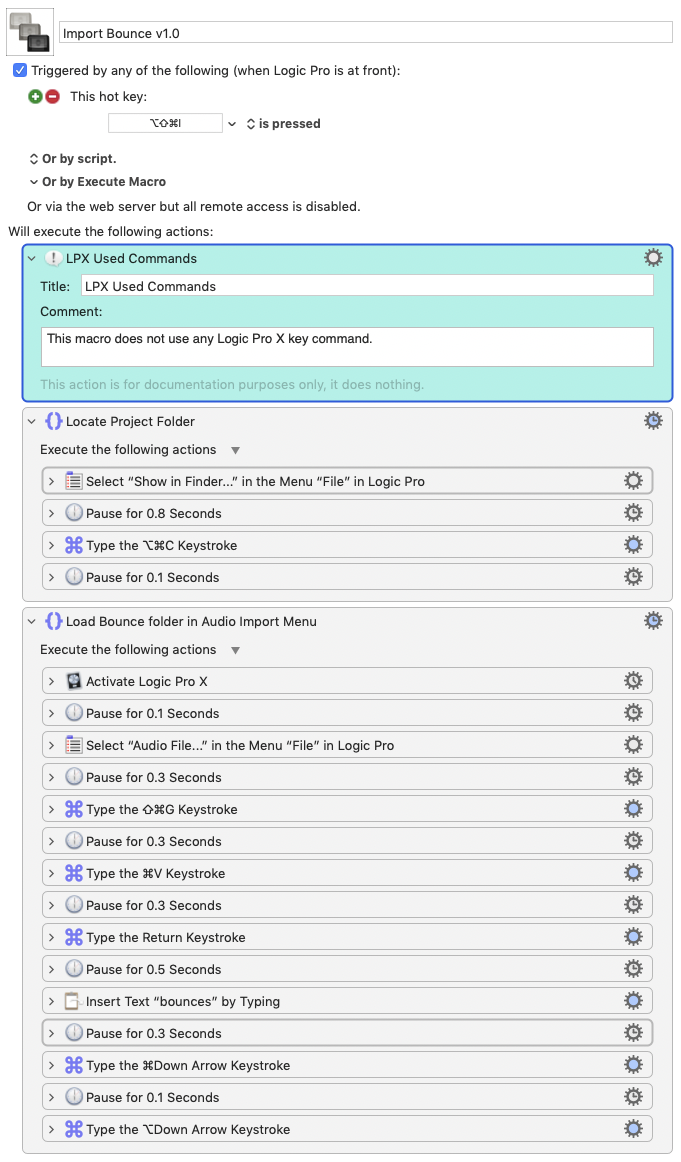The width and height of the screenshot is (681, 1162).
Task: Select "Type the ⌘Down Arrow Keystroke" row text
Action: point(188,1066)
